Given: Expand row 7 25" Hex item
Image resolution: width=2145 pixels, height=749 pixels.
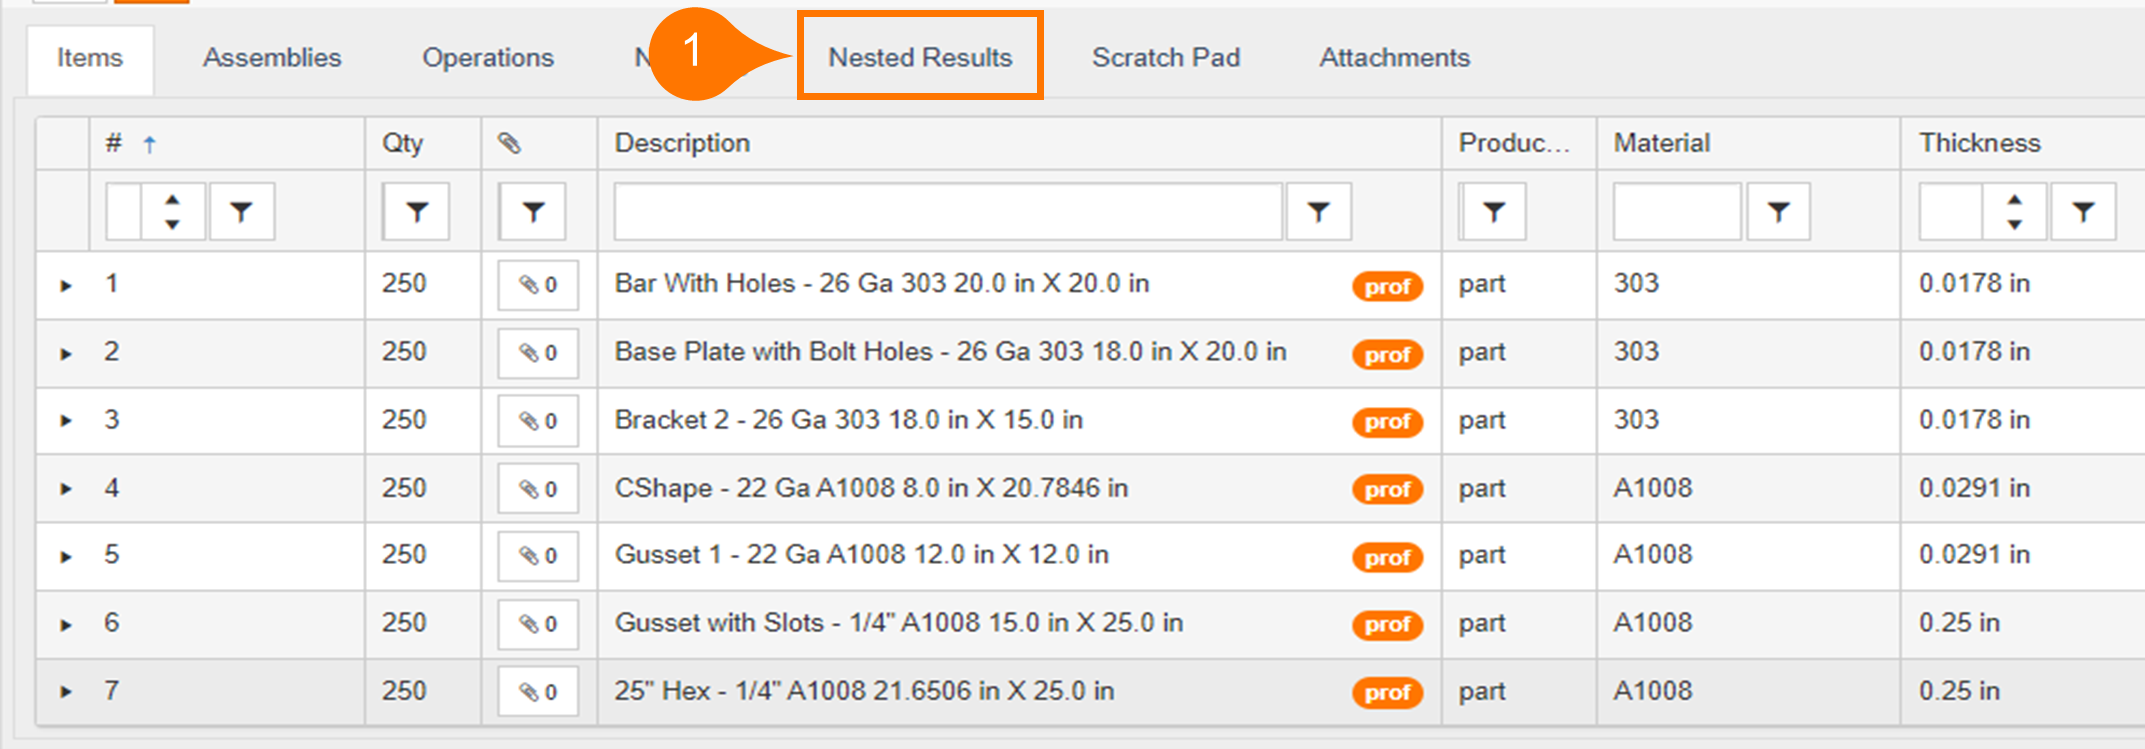Looking at the screenshot, I should (x=66, y=692).
